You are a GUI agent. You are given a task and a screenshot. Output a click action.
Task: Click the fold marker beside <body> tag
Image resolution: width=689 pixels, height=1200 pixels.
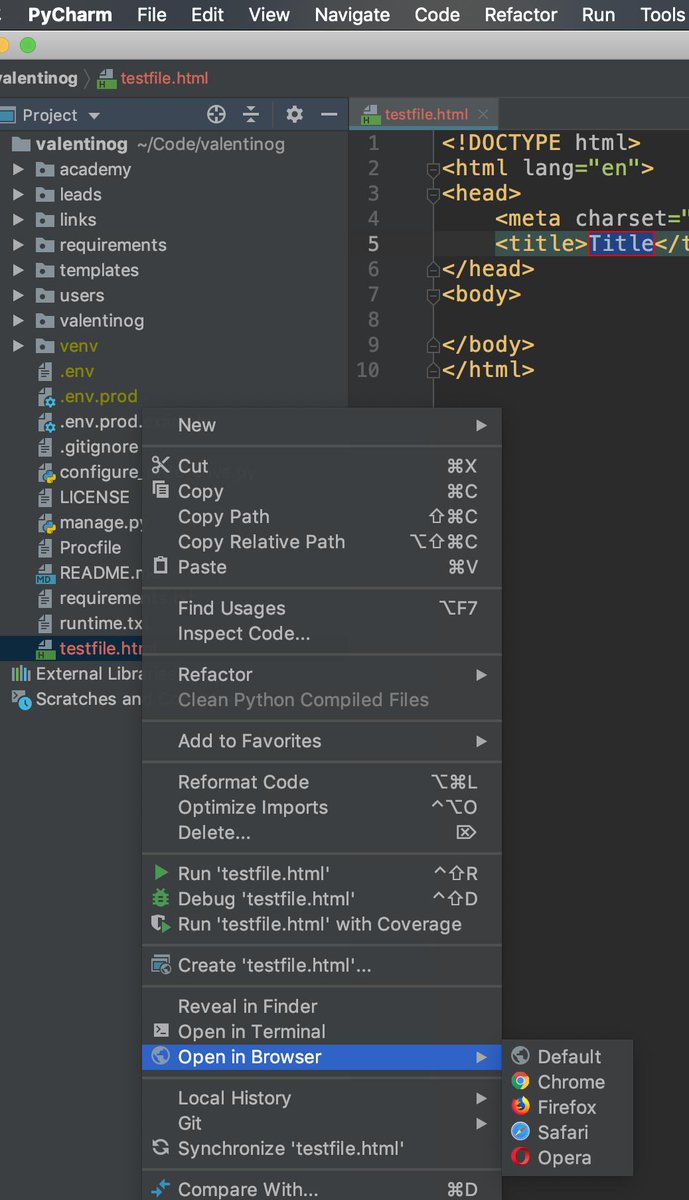point(434,295)
